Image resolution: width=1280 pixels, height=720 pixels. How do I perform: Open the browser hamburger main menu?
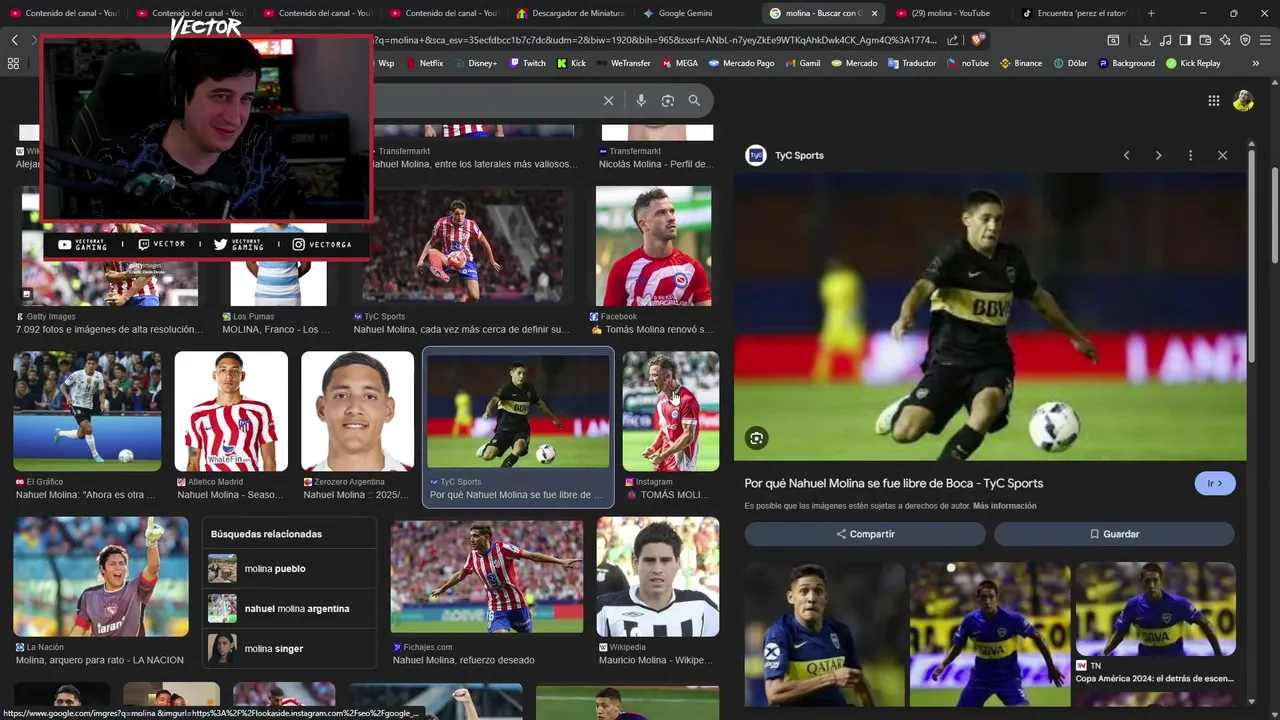[1265, 40]
